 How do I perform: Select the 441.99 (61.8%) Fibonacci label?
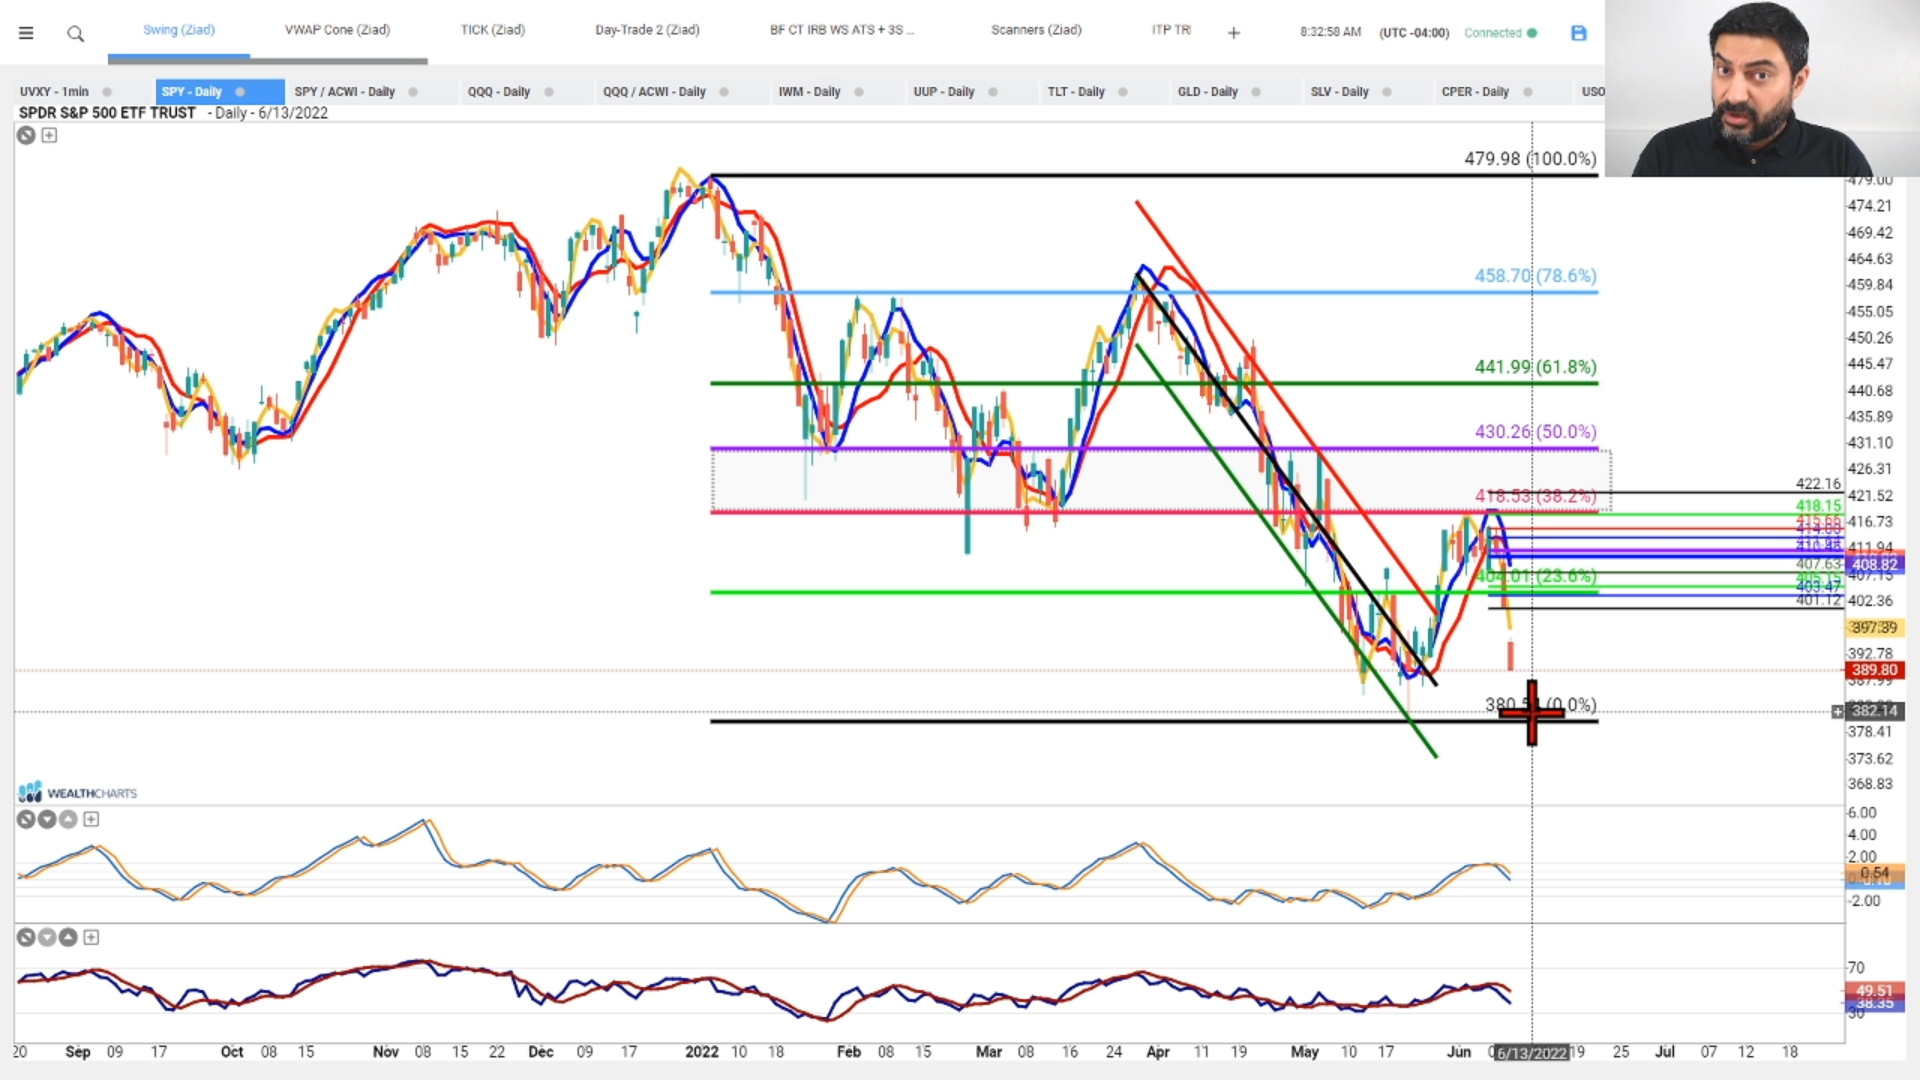click(1535, 367)
